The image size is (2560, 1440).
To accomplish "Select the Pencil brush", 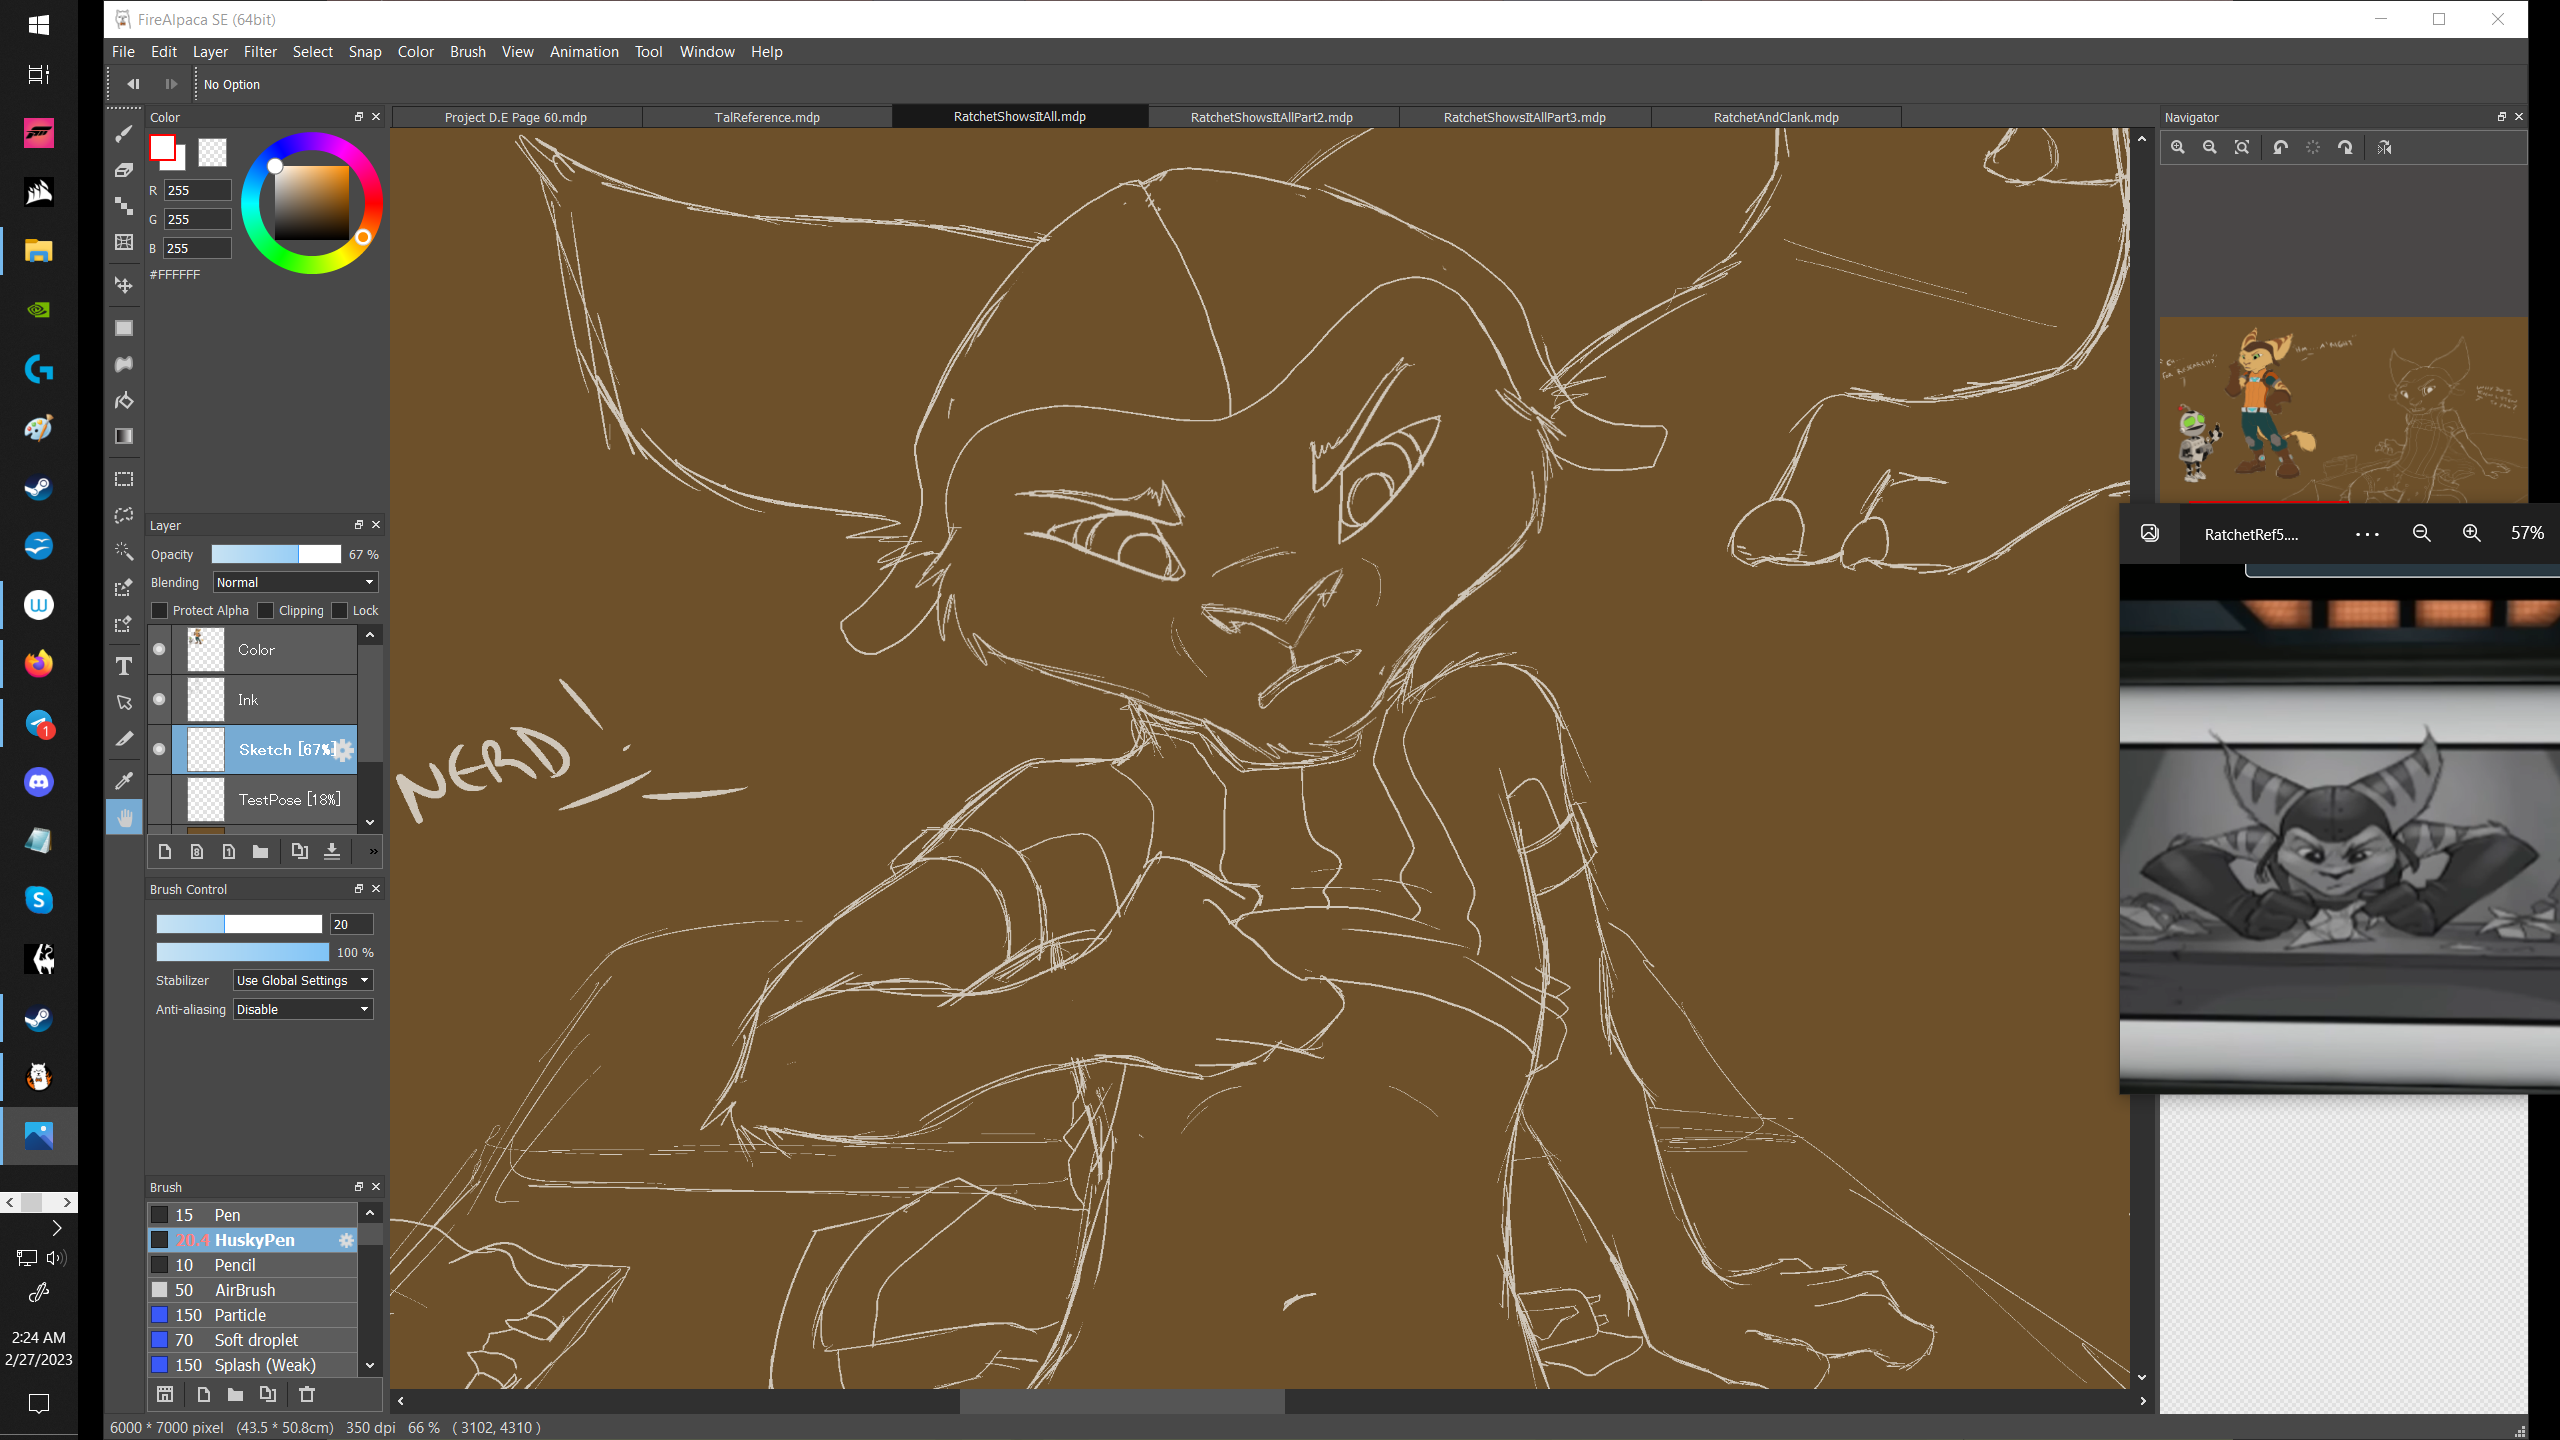I will [253, 1265].
